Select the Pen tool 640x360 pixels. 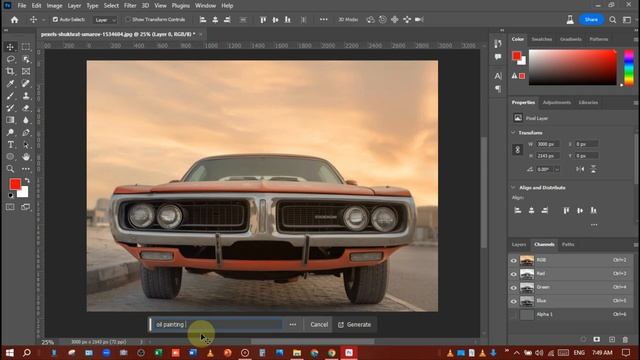(x=26, y=132)
